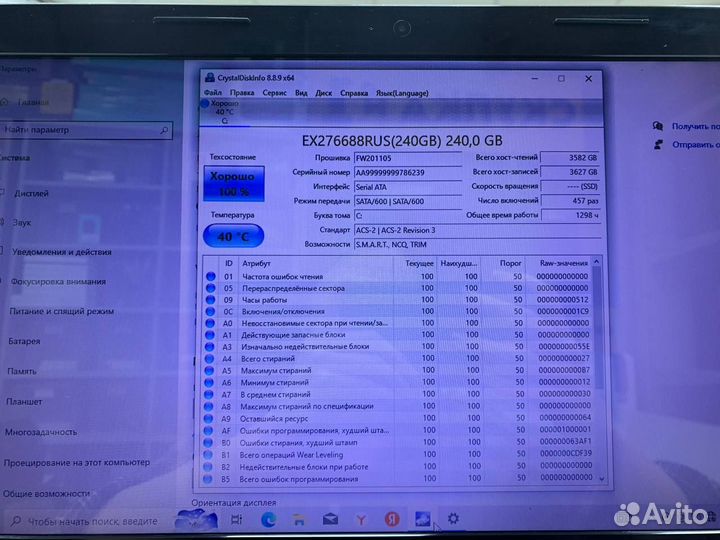Click the status circle for attribute 09 Часы работы
This screenshot has width=720, height=540.
pyautogui.click(x=210, y=299)
